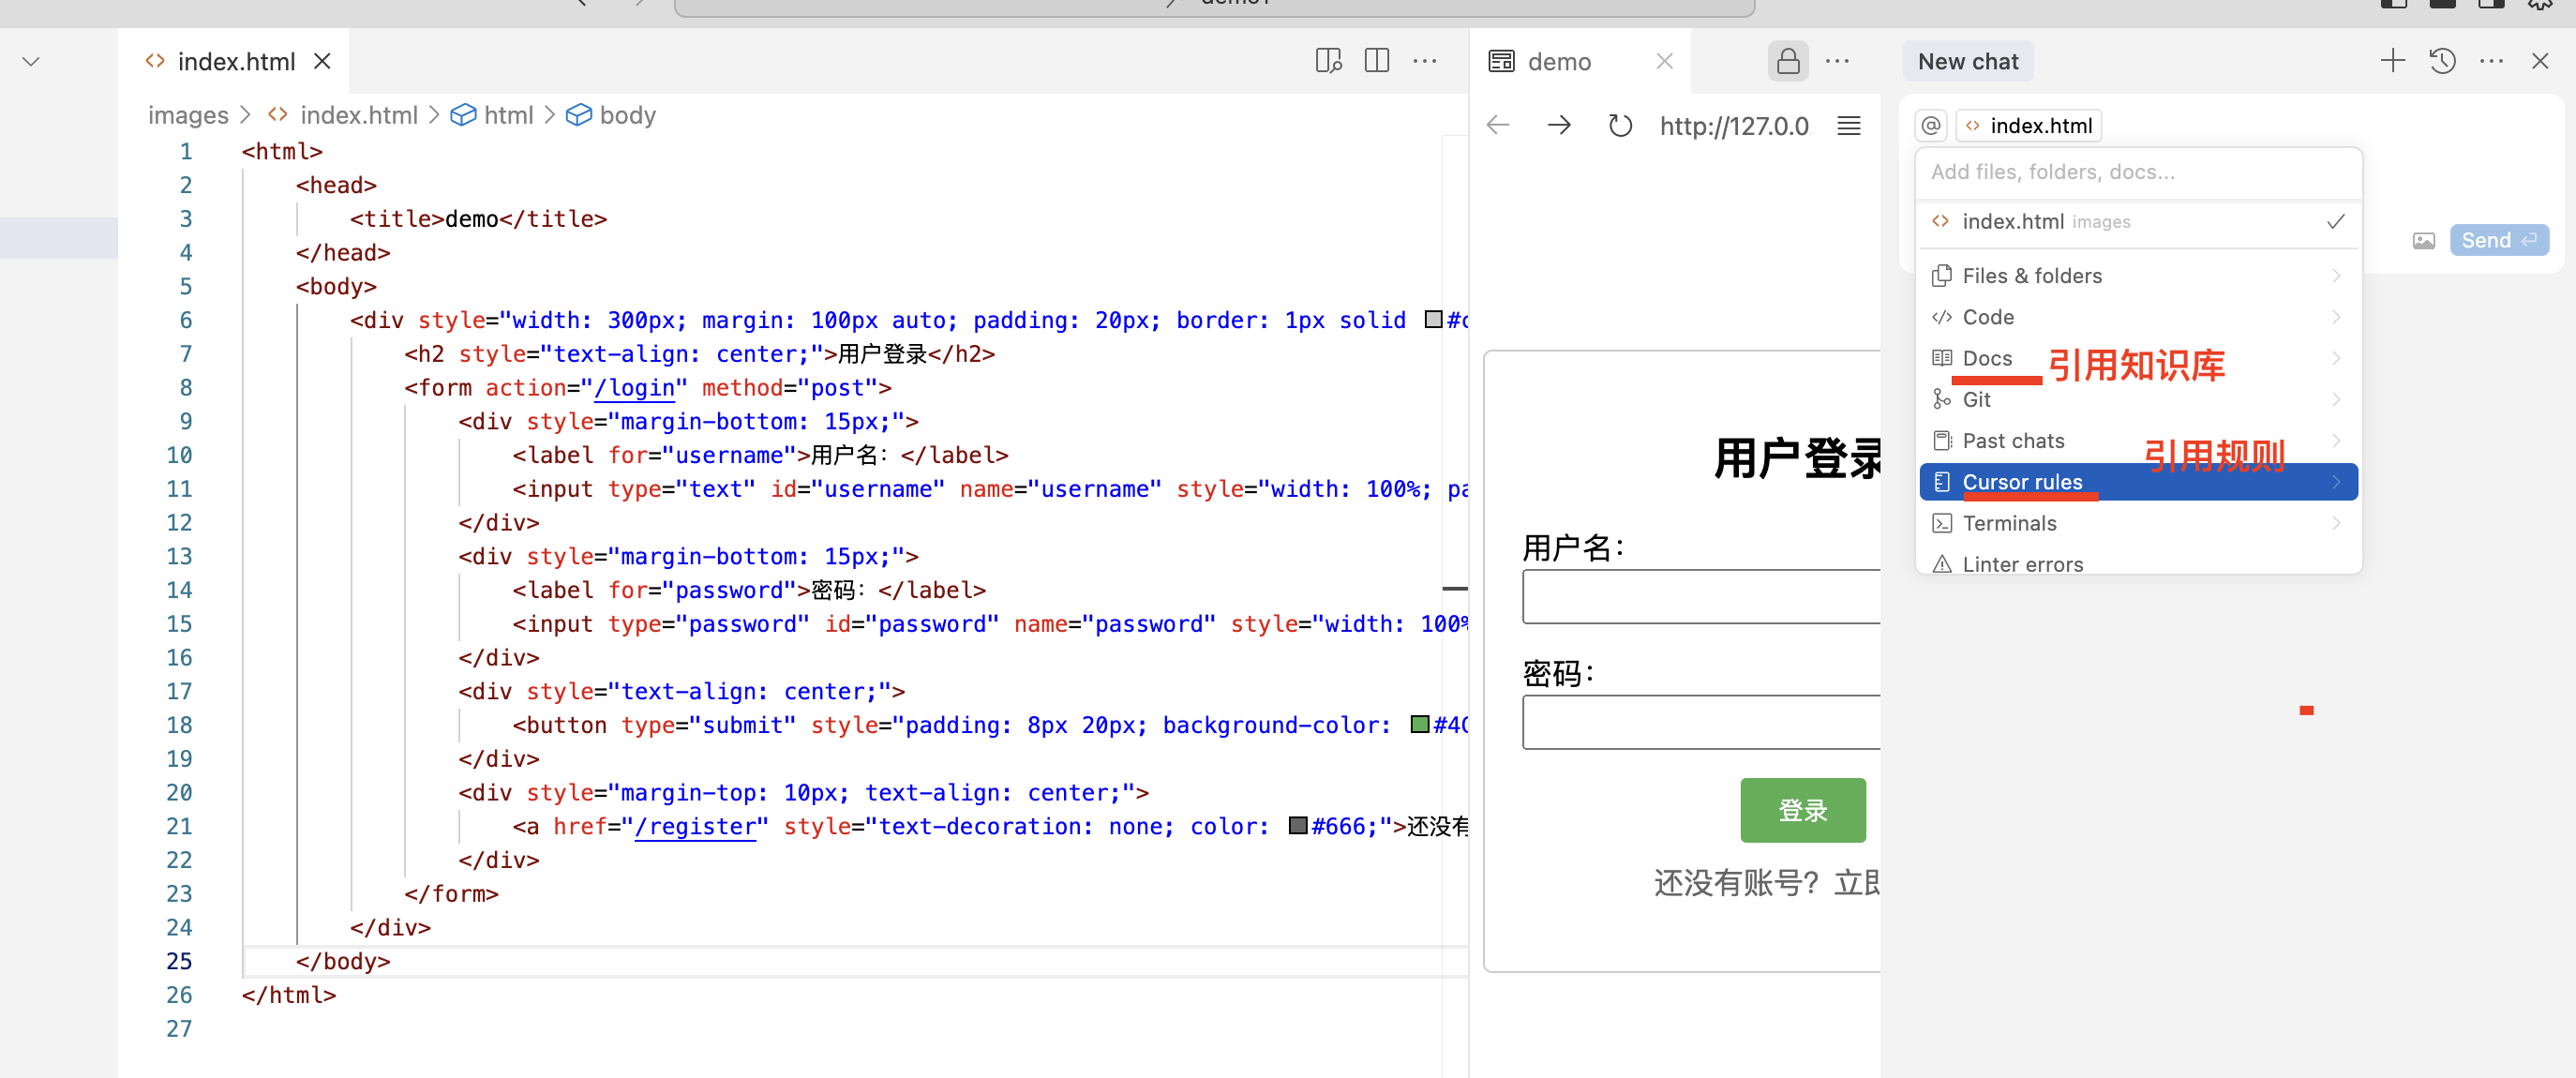Click the split editor icon

(1376, 60)
